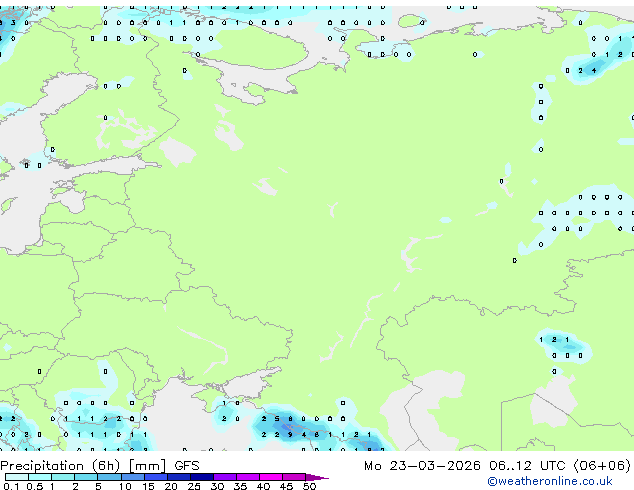Image resolution: width=634 pixels, height=490 pixels.
Task: Click the '20' legend scale label
Action: pos(171,486)
